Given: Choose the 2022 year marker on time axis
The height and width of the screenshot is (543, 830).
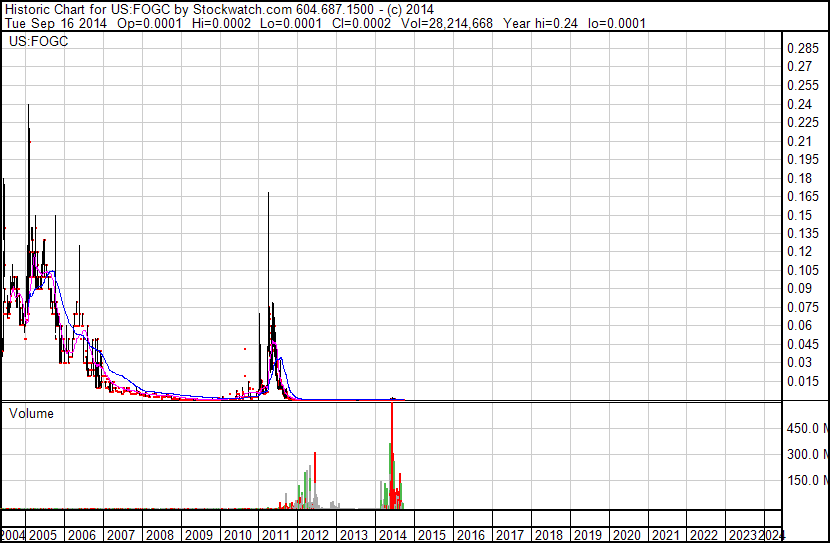Looking at the screenshot, I should pyautogui.click(x=703, y=535).
